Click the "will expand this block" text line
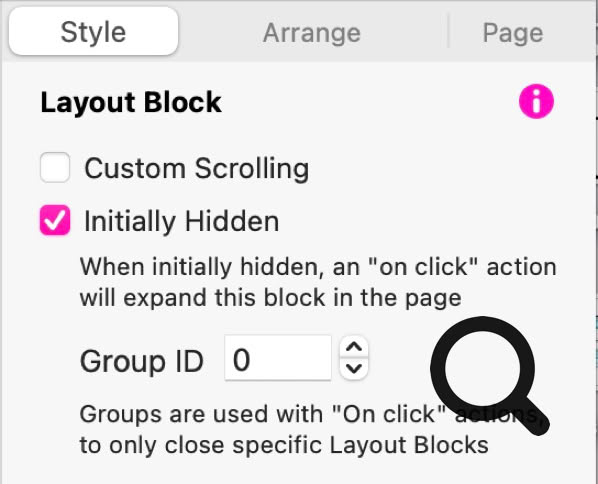 click(271, 297)
